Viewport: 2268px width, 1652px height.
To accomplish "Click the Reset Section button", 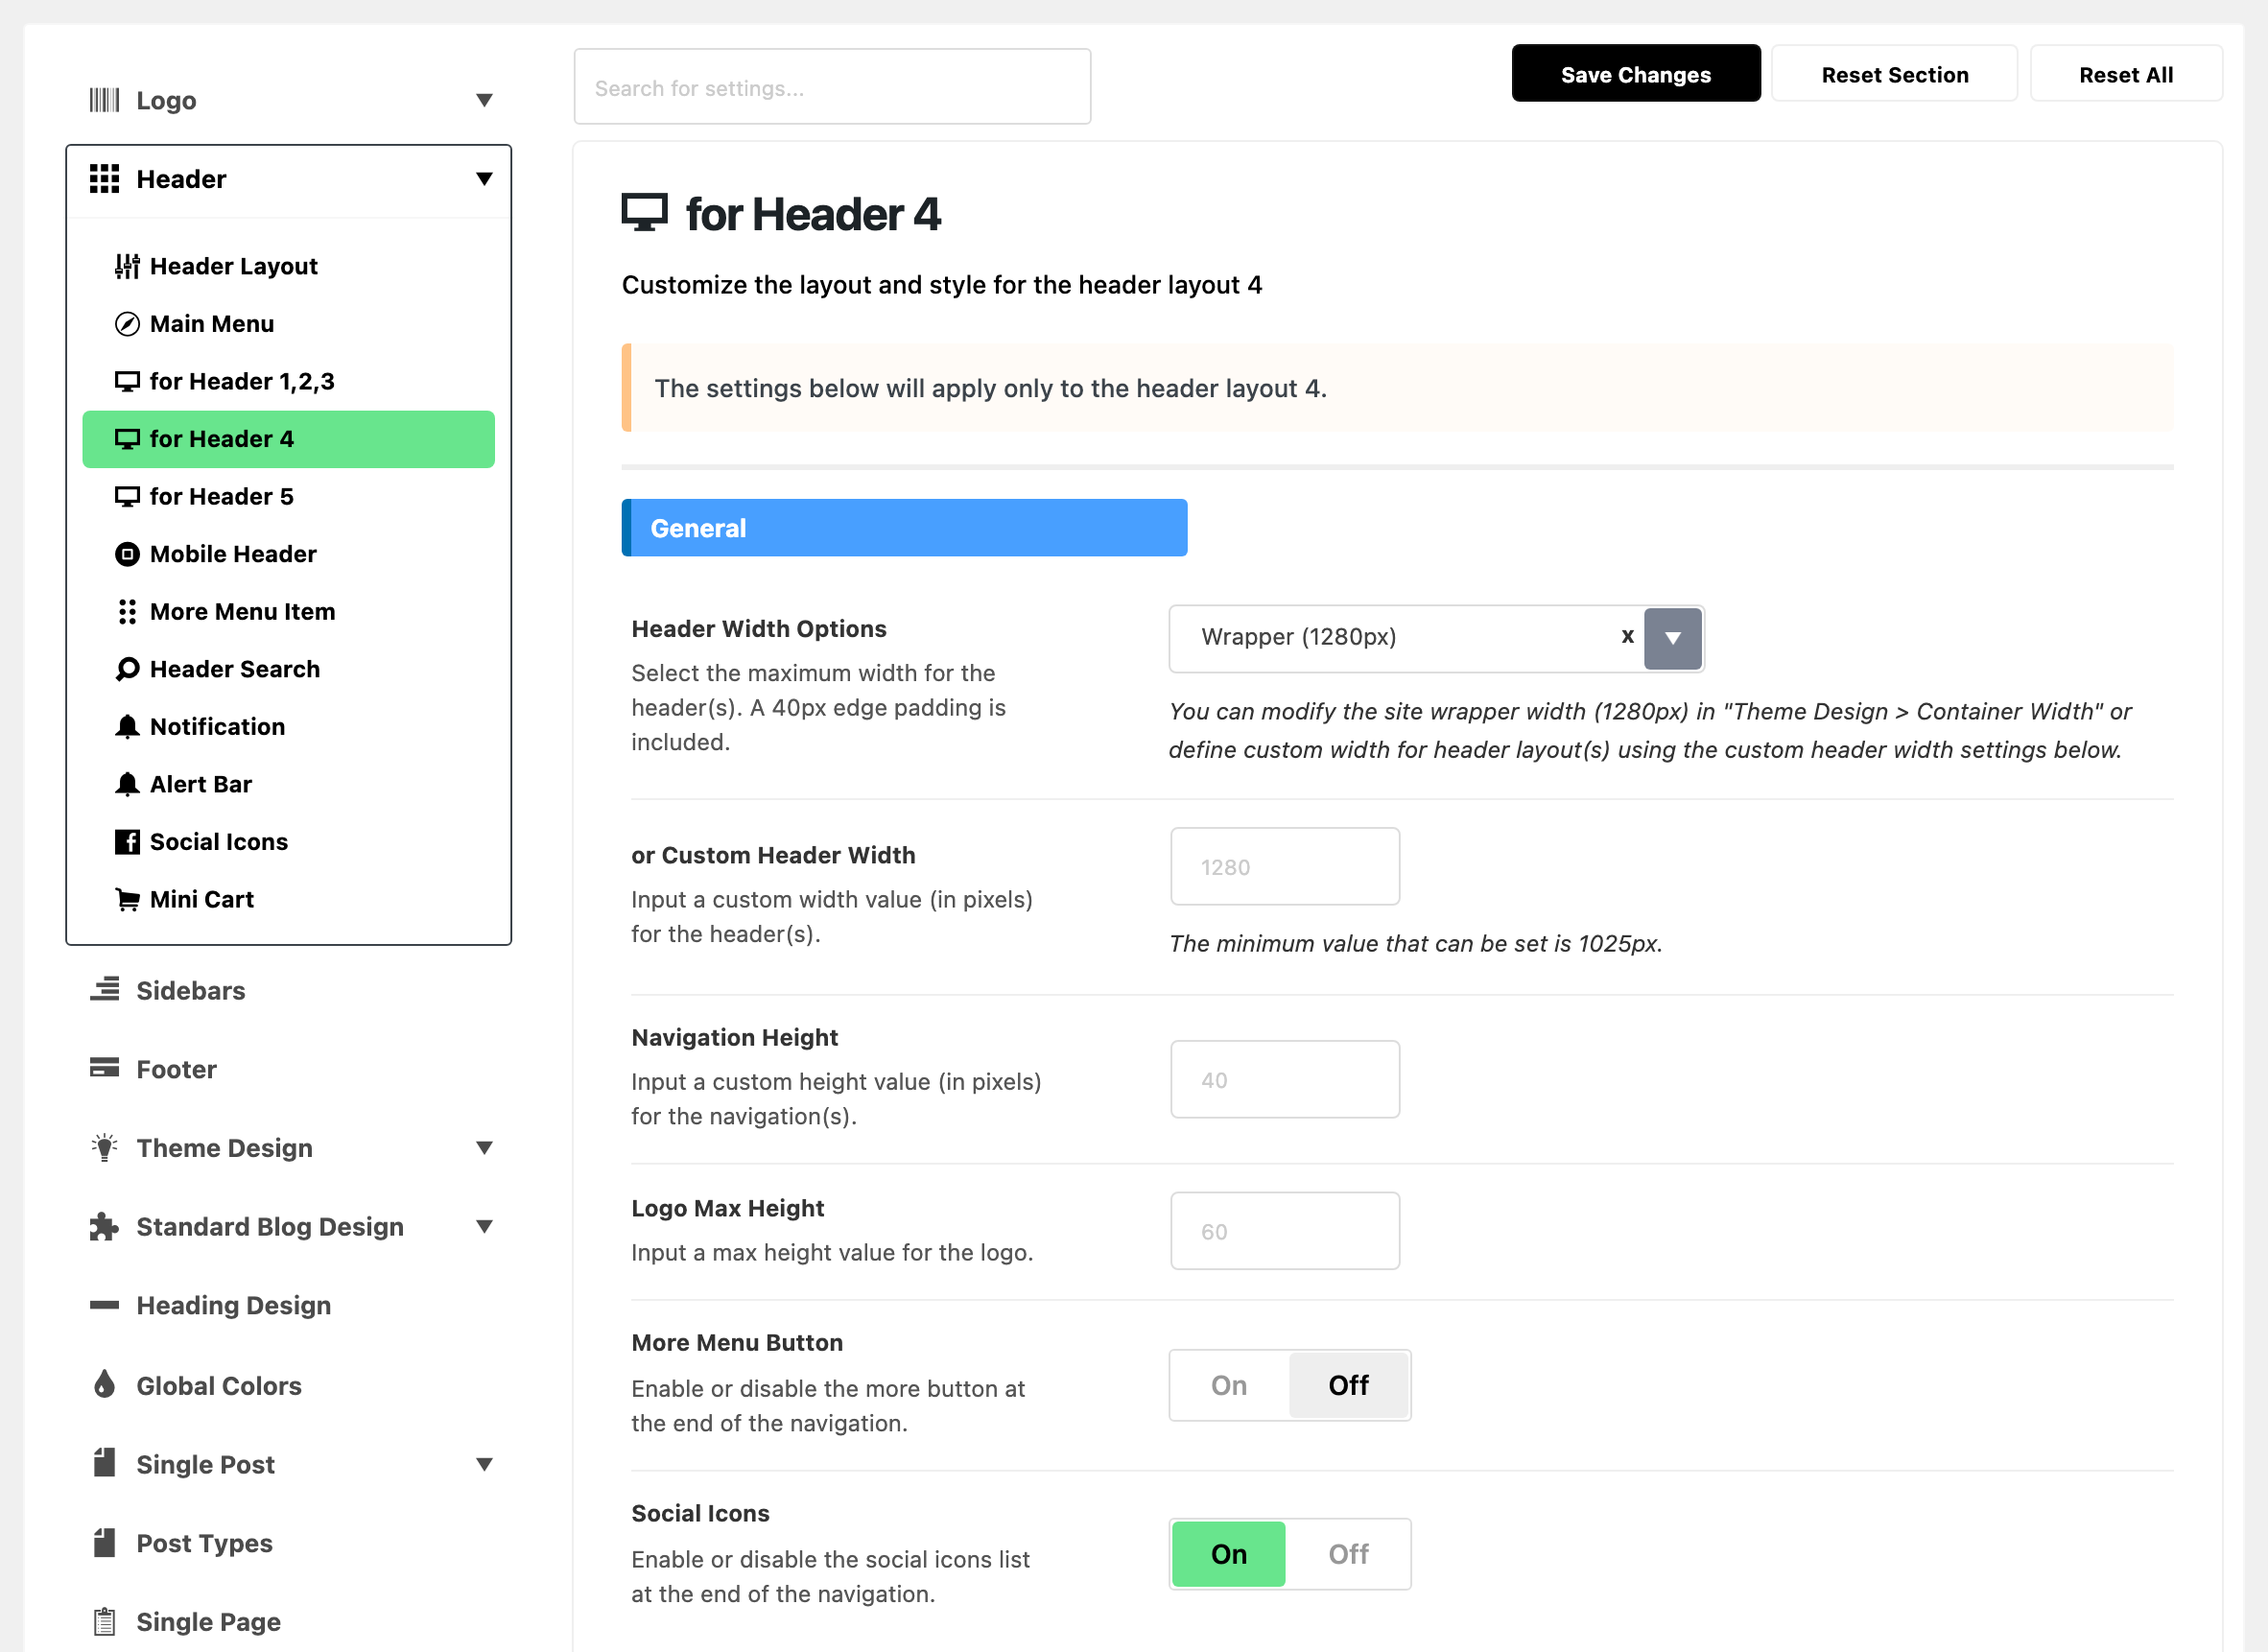I will pyautogui.click(x=1895, y=74).
